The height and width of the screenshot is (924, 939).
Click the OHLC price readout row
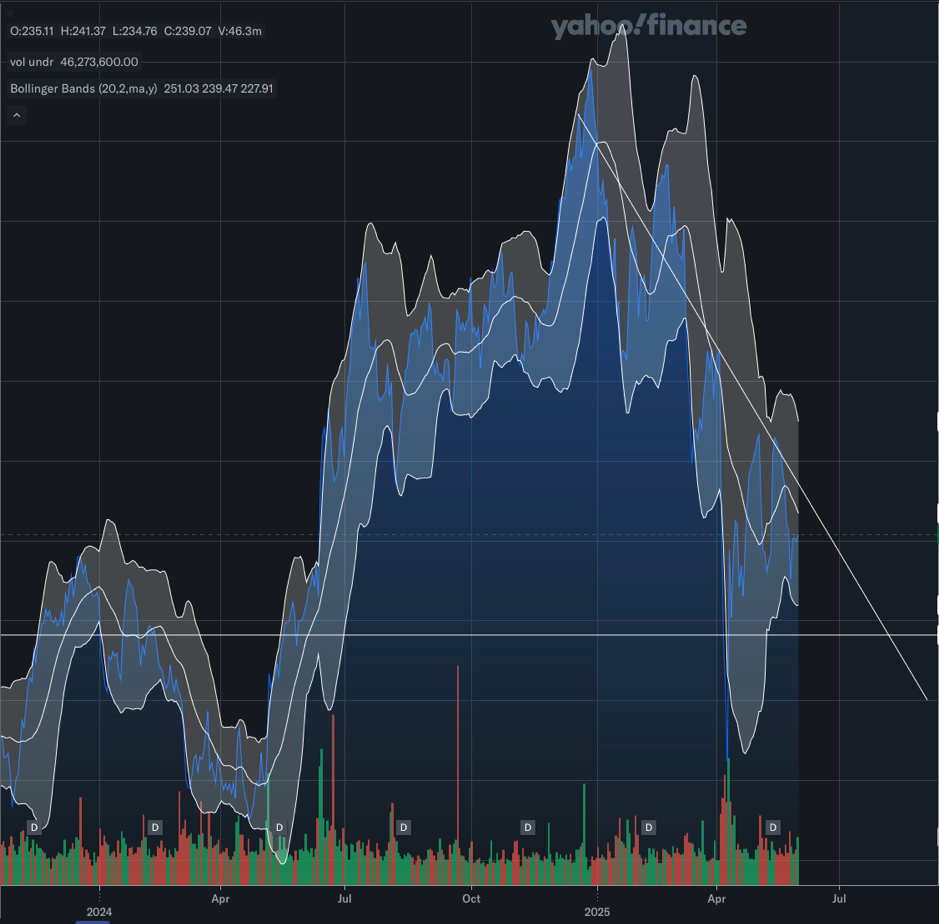coord(135,32)
